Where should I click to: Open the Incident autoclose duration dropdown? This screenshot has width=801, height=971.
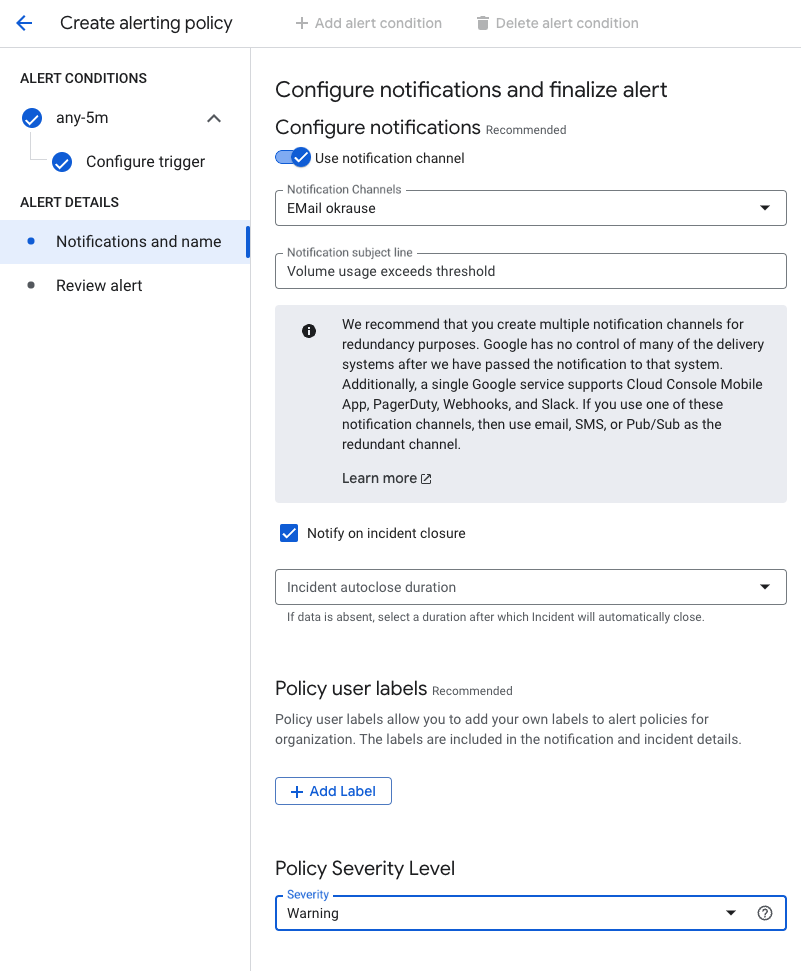pos(766,587)
